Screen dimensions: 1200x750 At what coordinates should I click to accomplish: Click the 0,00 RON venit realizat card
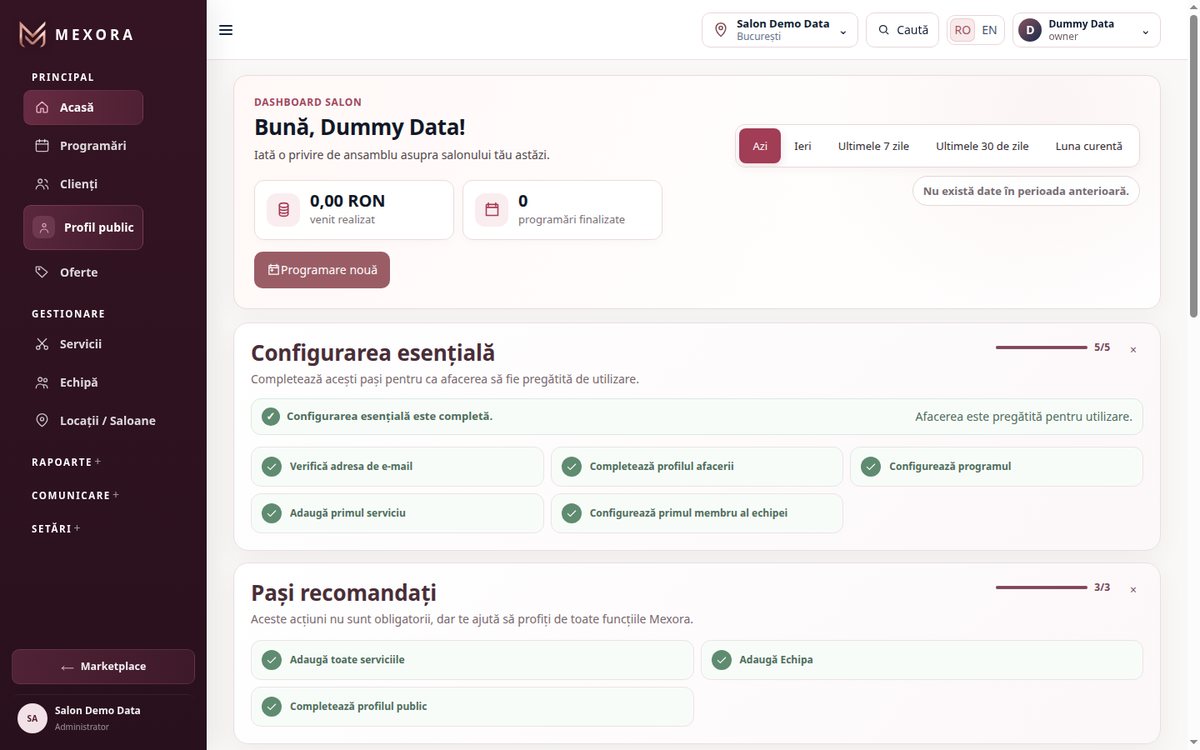354,210
